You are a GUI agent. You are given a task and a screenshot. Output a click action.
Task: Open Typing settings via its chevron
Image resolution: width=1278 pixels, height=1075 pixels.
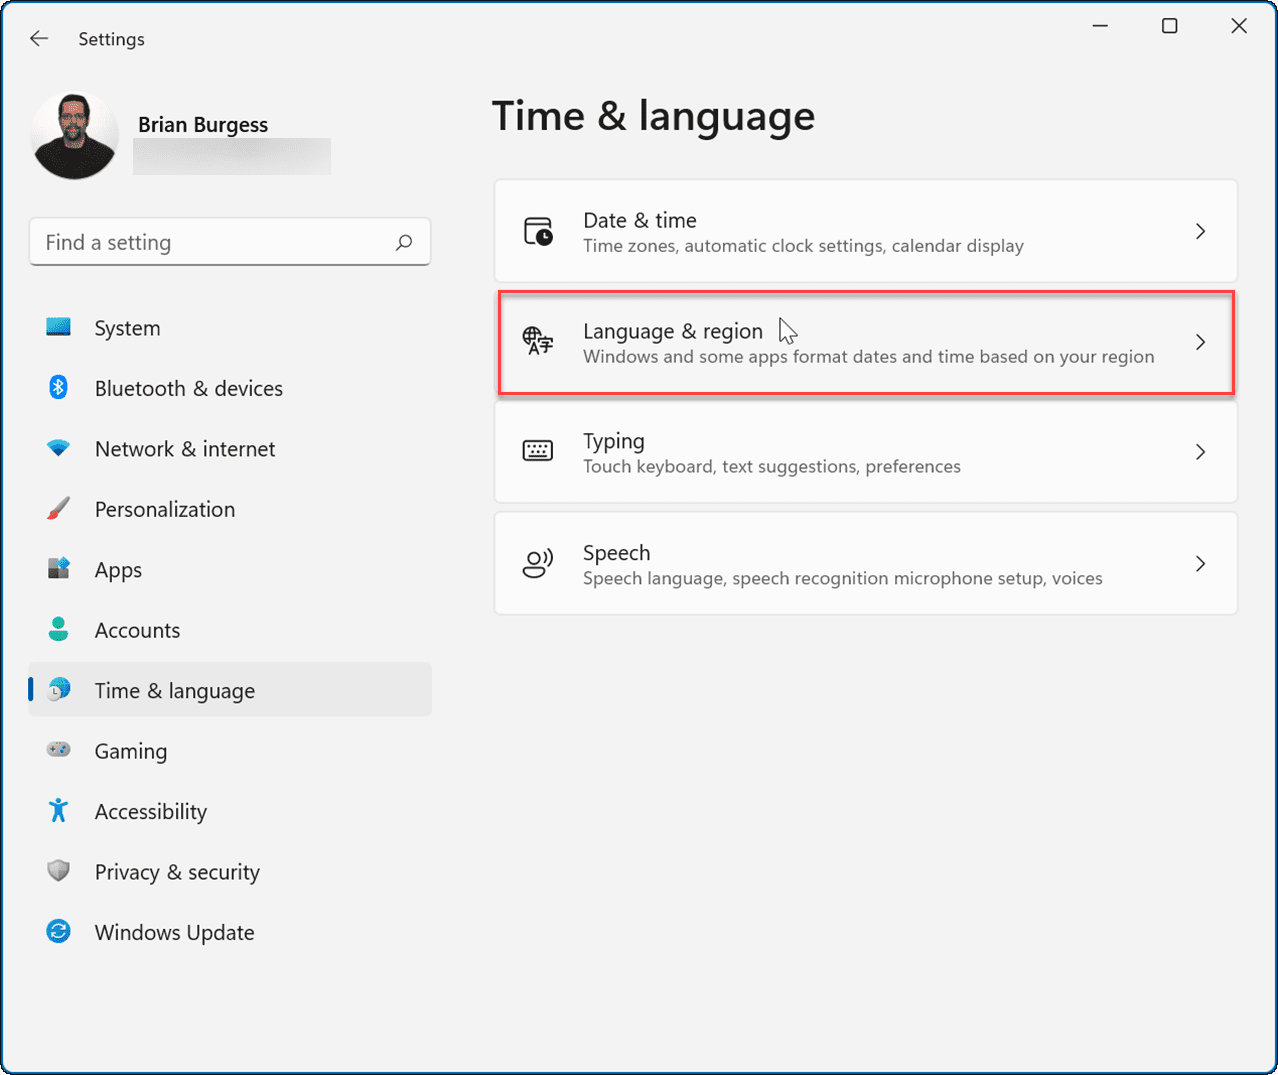[1200, 452]
